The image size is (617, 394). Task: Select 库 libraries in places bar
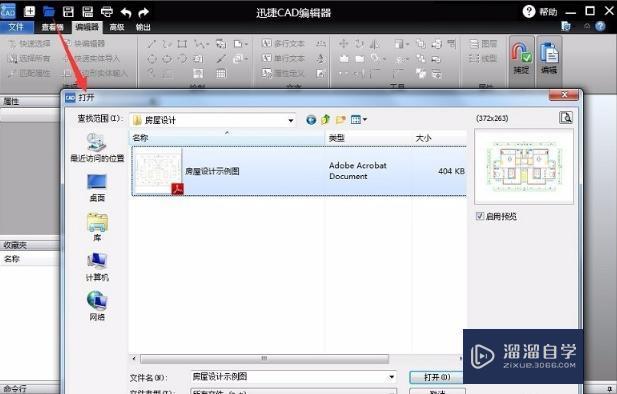(97, 228)
